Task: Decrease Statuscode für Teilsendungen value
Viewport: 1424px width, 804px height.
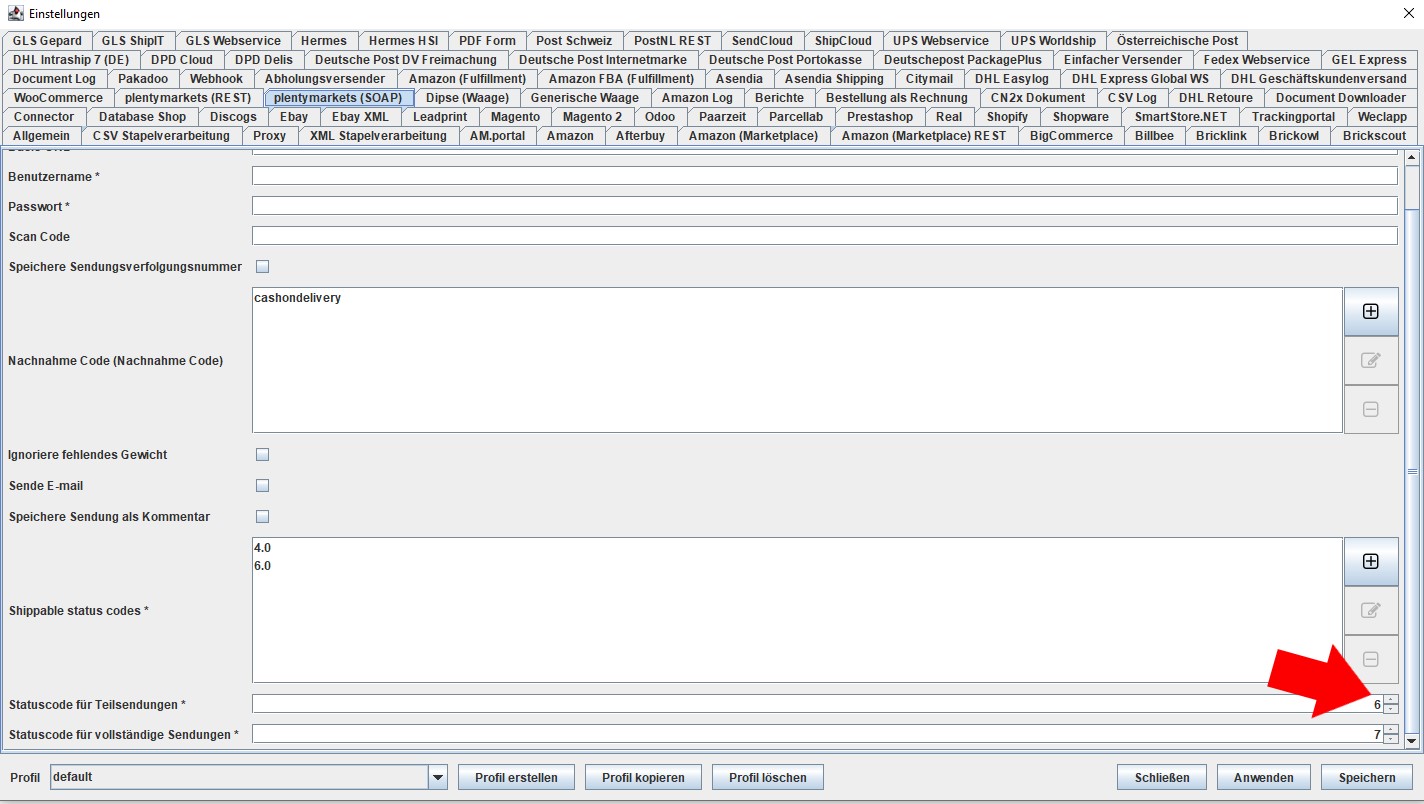Action: pos(1391,709)
